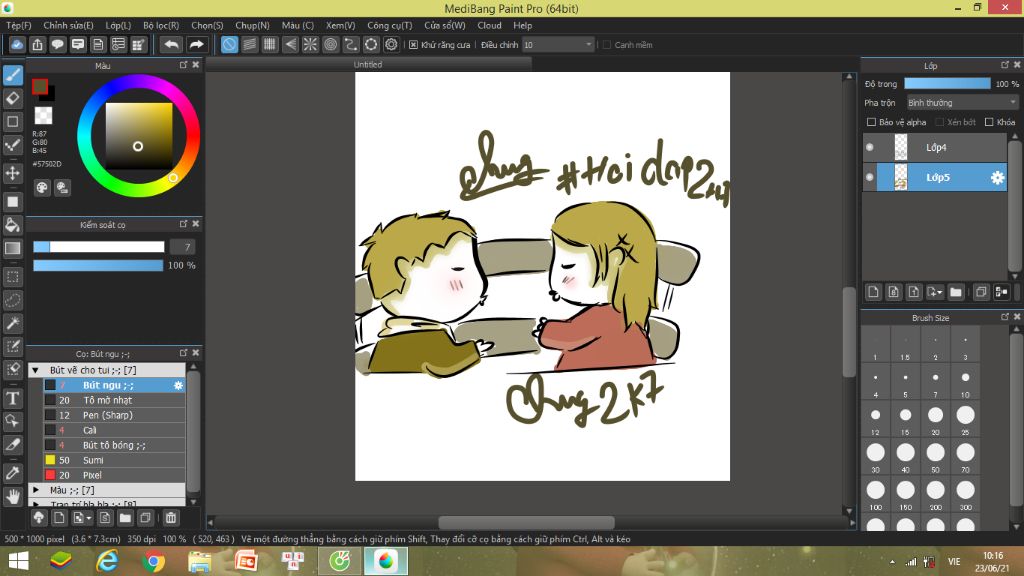This screenshot has width=1024, height=576.
Task: Open Google Chrome from taskbar
Action: pos(153,562)
